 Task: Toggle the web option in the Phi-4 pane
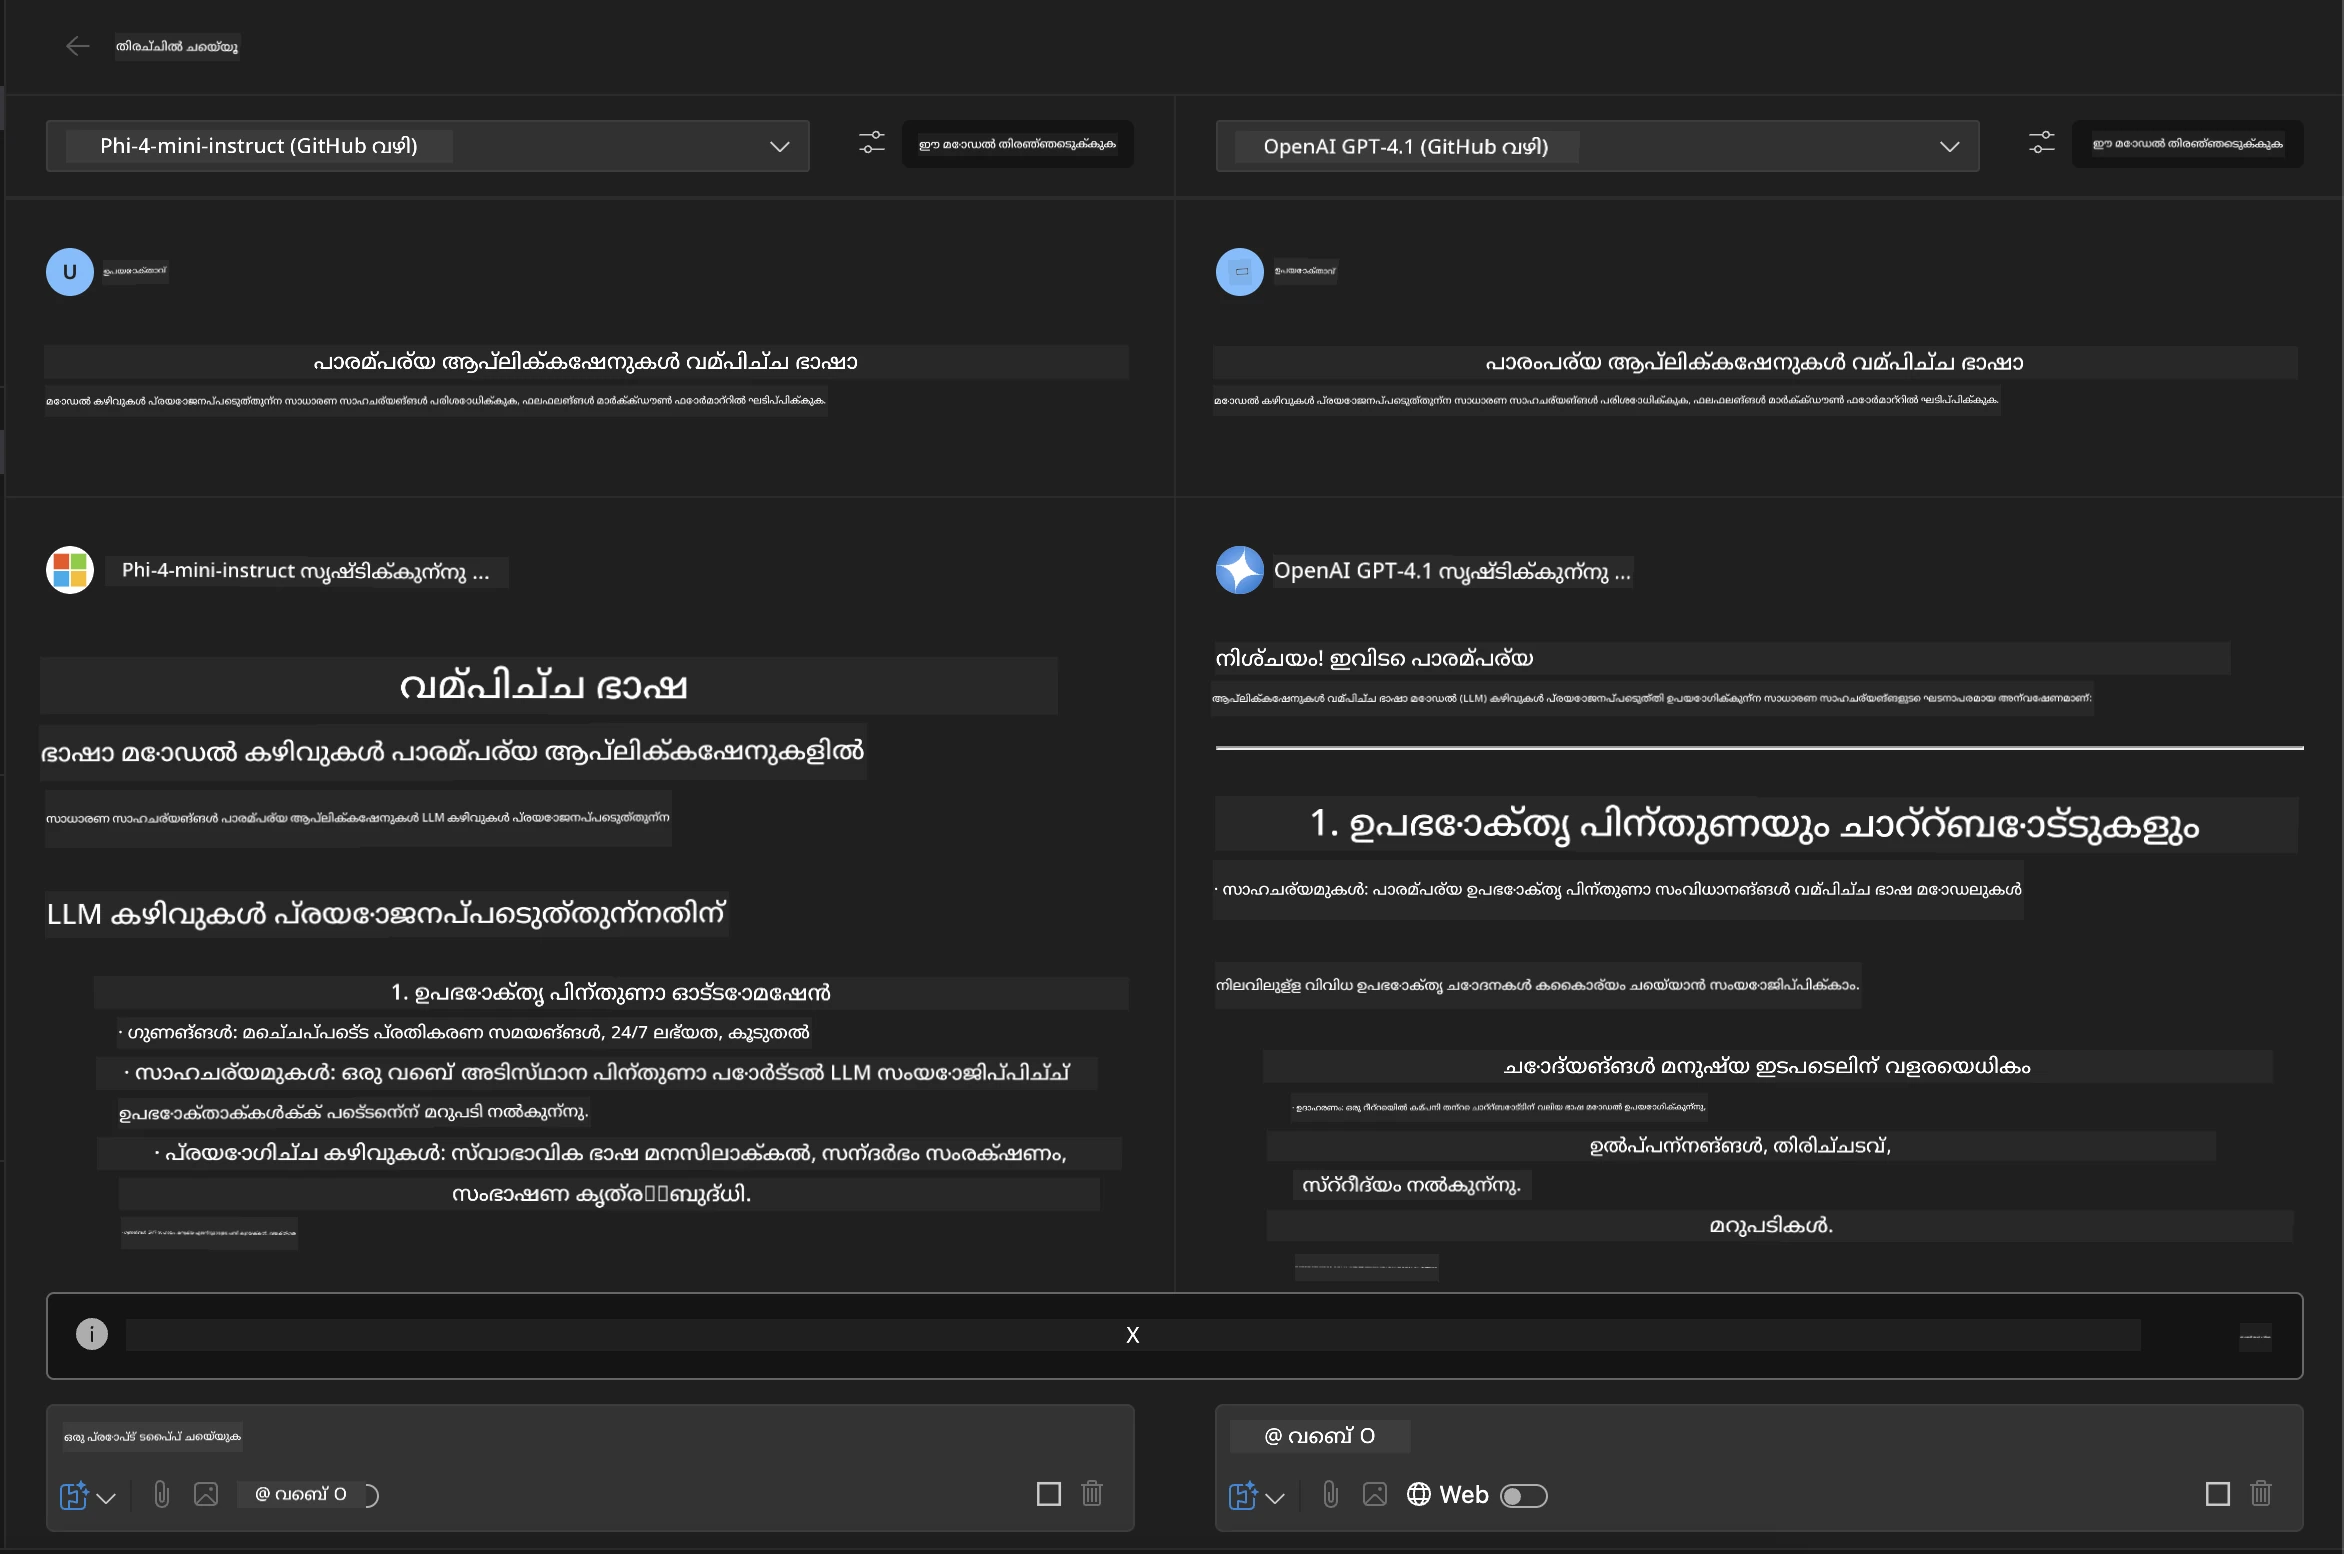[310, 1494]
